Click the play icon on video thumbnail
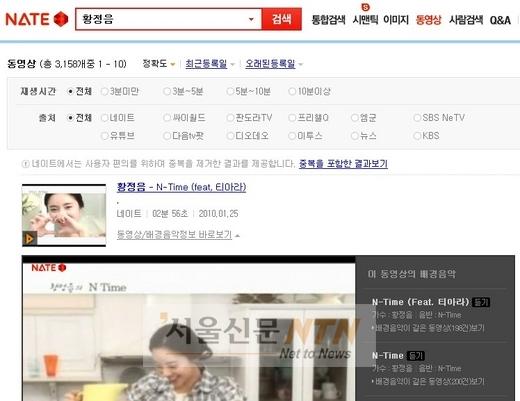 pos(29,239)
